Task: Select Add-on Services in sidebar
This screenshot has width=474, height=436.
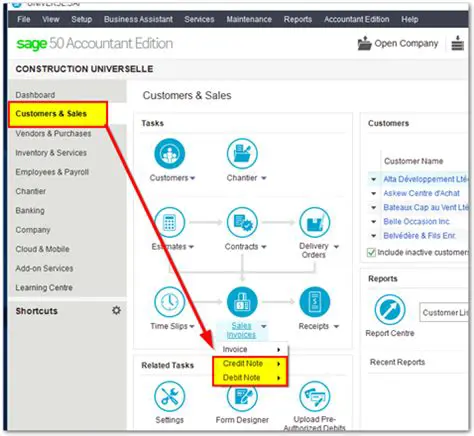Action: pos(44,268)
